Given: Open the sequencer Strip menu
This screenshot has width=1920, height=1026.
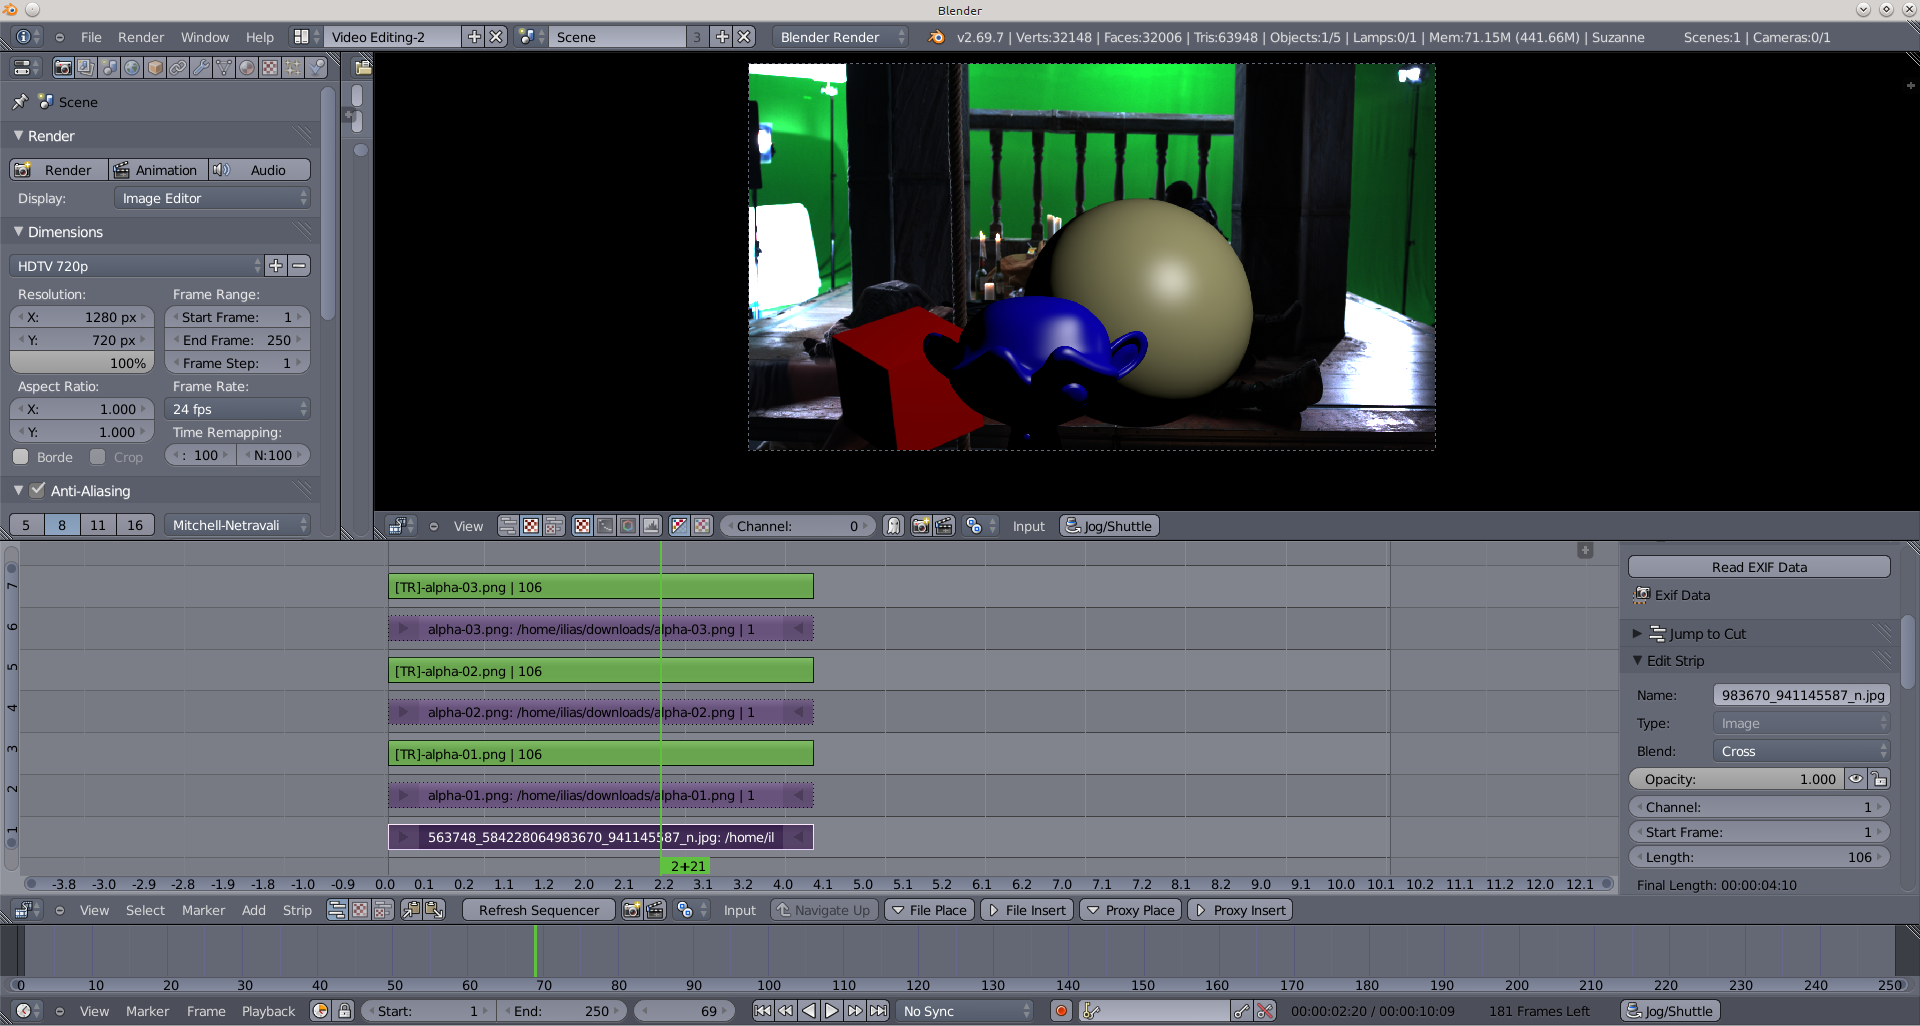Looking at the screenshot, I should 297,910.
